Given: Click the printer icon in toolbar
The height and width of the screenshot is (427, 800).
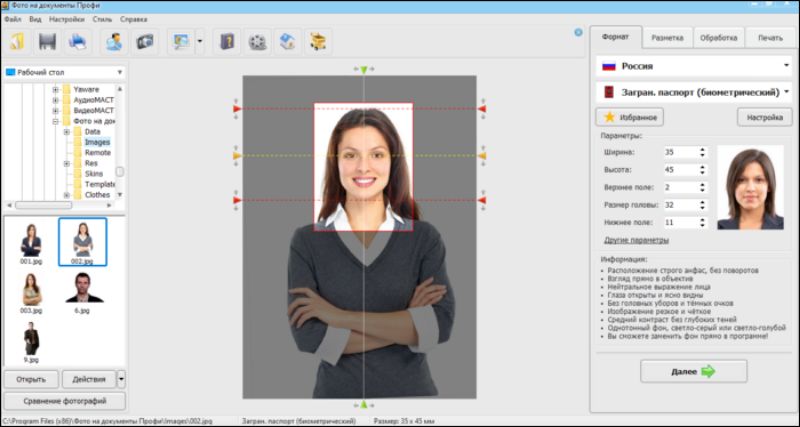Looking at the screenshot, I should [78, 42].
